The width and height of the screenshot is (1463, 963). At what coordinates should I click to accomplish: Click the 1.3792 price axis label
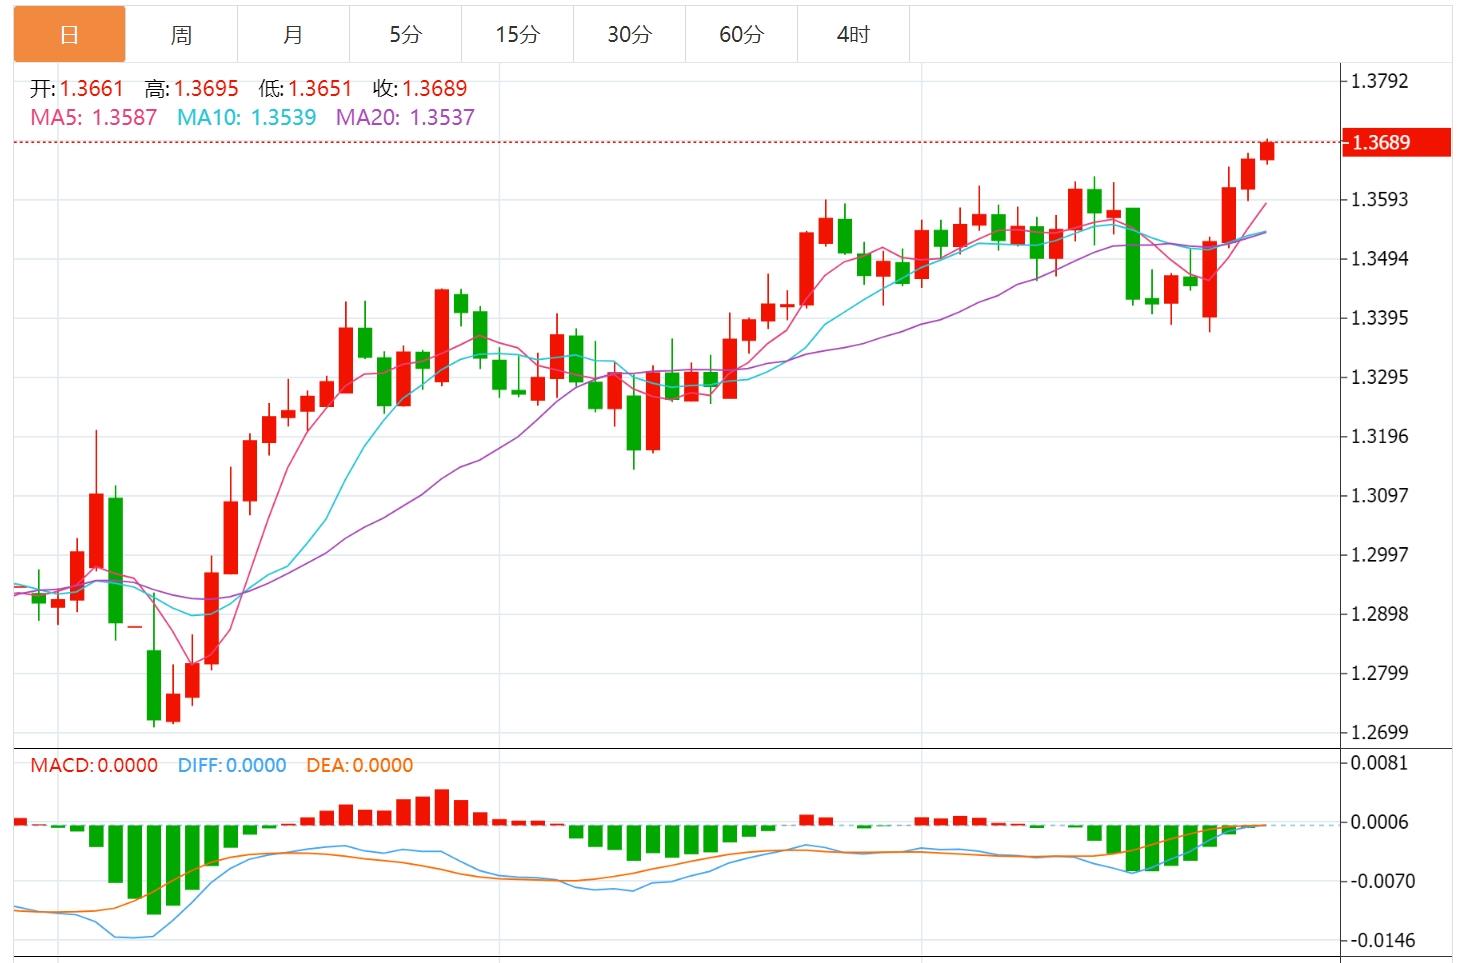[x=1379, y=81]
